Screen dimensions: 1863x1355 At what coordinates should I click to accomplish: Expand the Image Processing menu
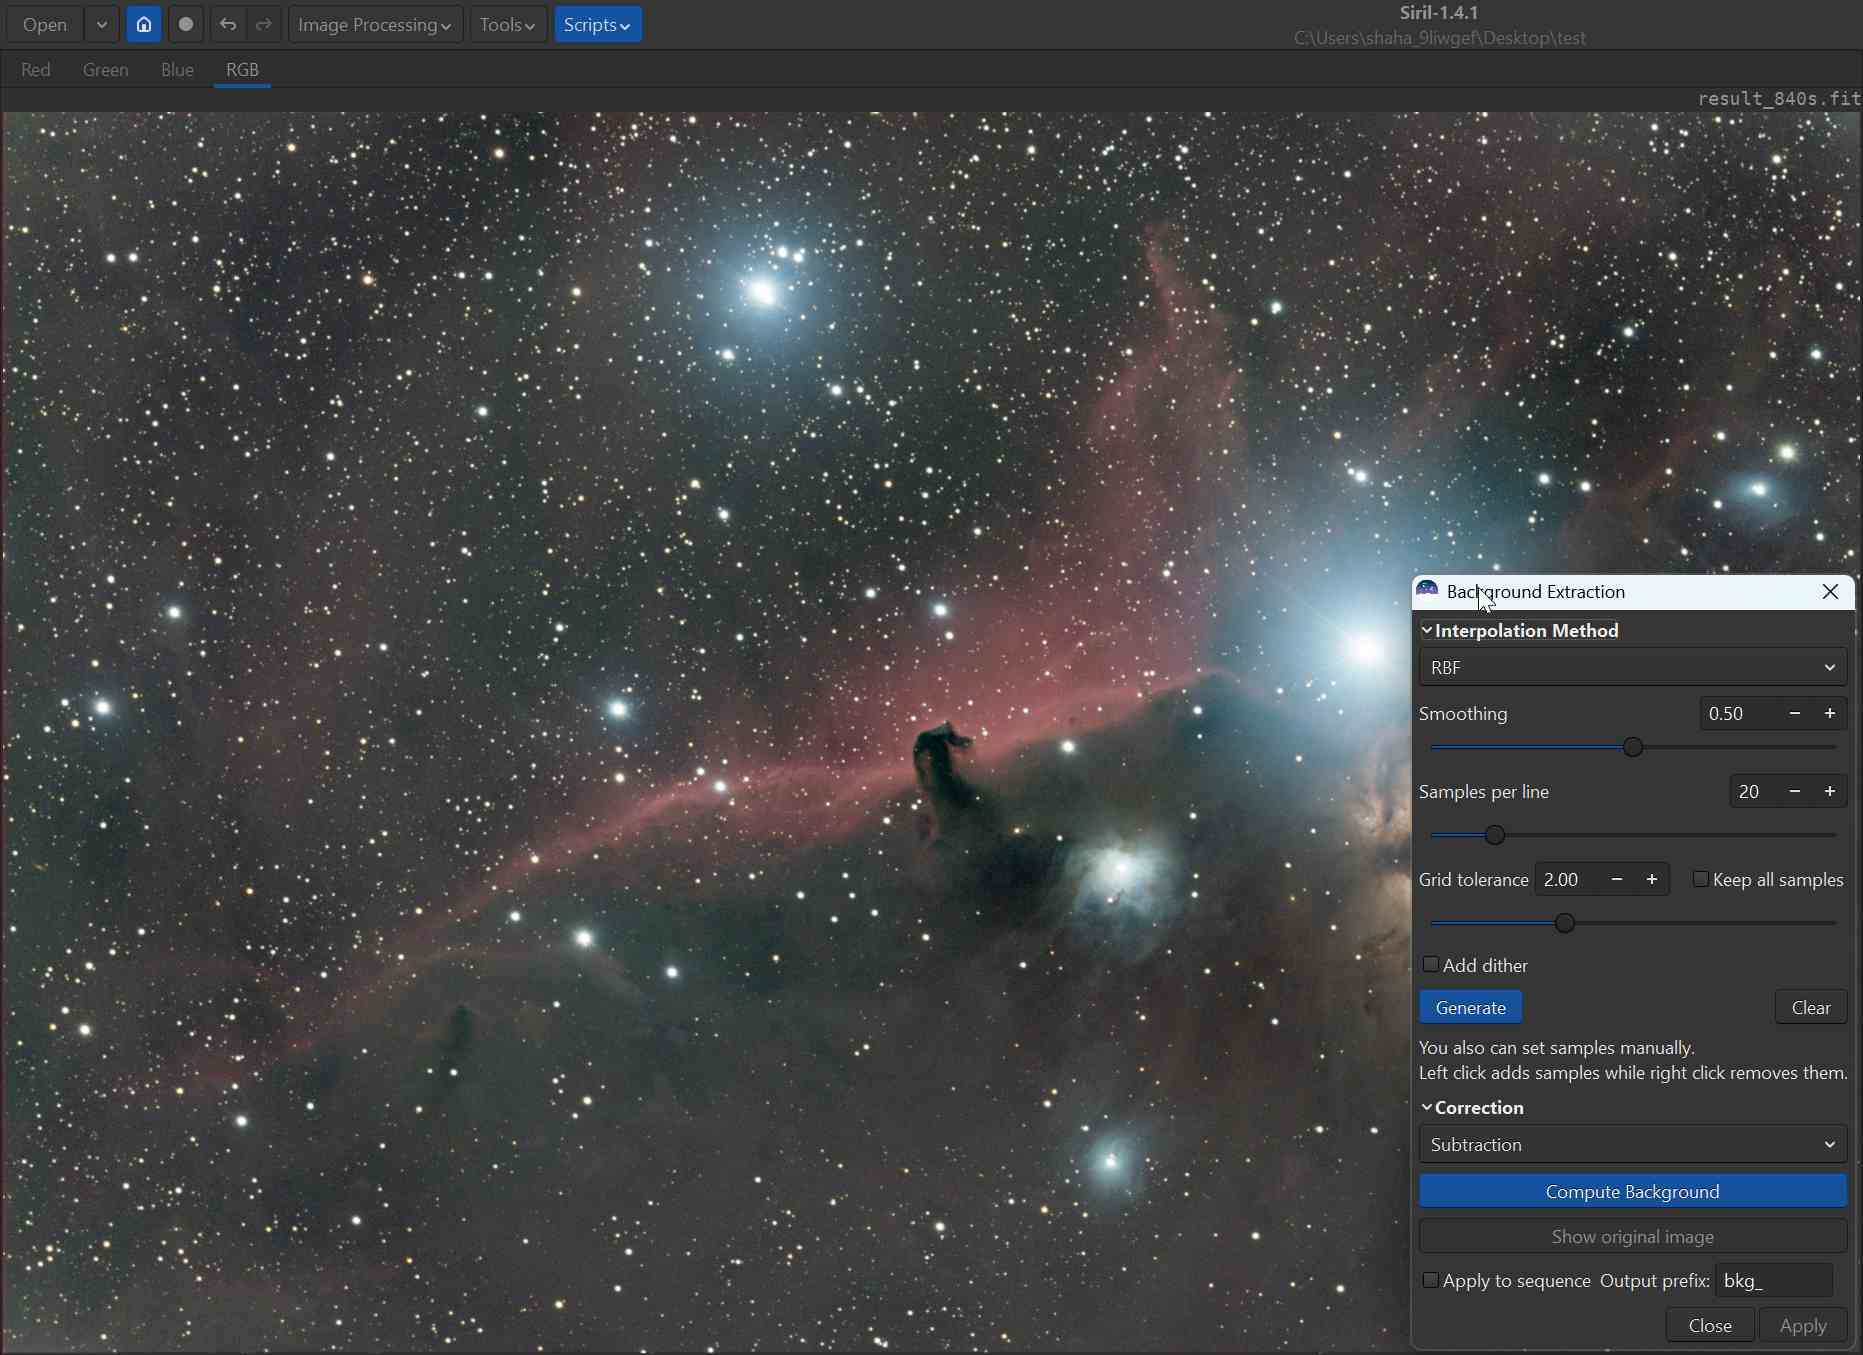pyautogui.click(x=375, y=25)
